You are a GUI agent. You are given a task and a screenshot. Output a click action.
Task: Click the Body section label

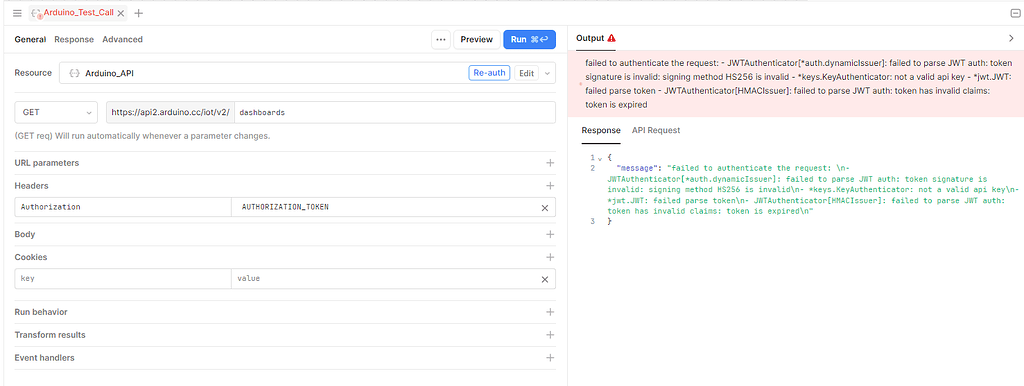point(25,234)
